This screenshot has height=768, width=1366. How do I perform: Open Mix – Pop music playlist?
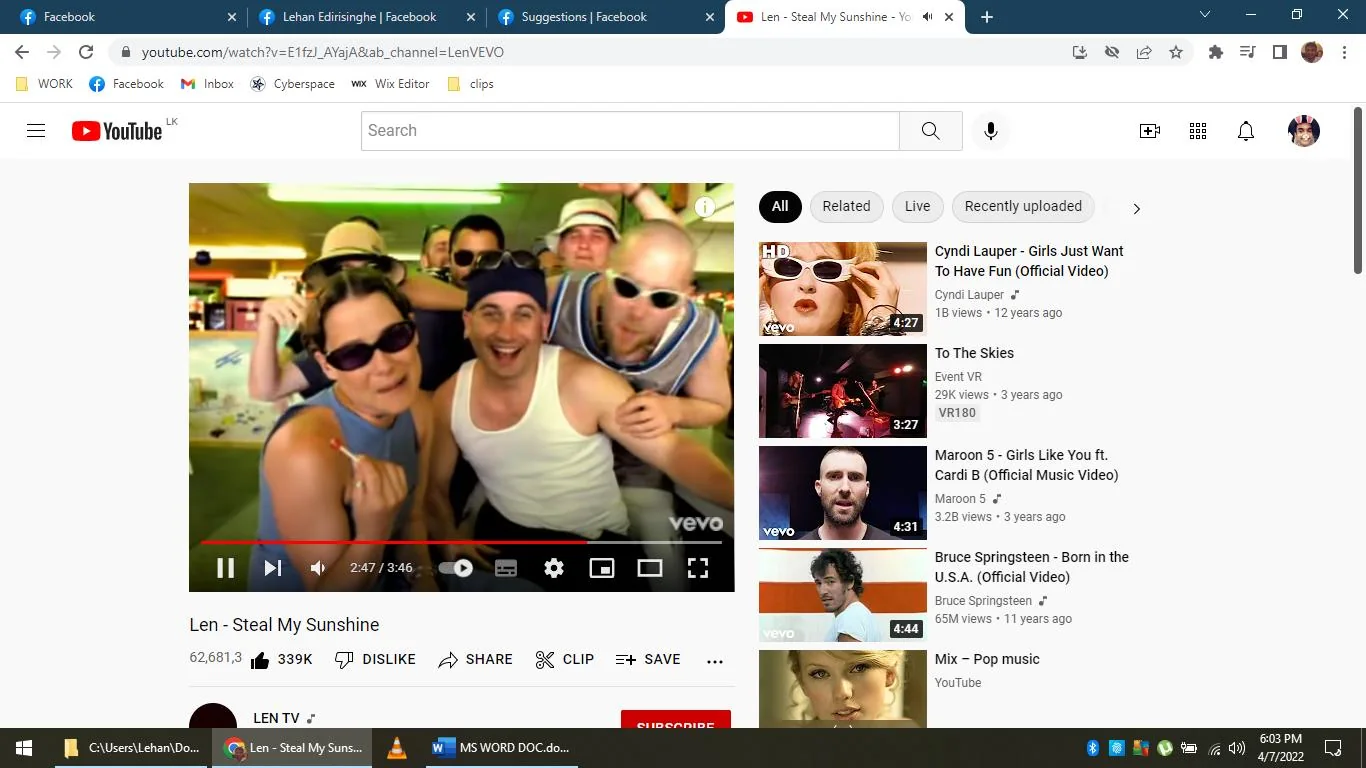[x=987, y=659]
